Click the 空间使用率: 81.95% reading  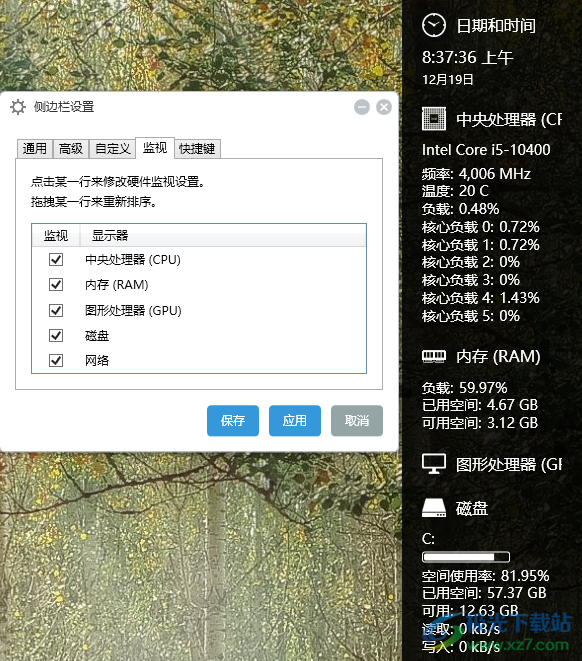pos(485,575)
